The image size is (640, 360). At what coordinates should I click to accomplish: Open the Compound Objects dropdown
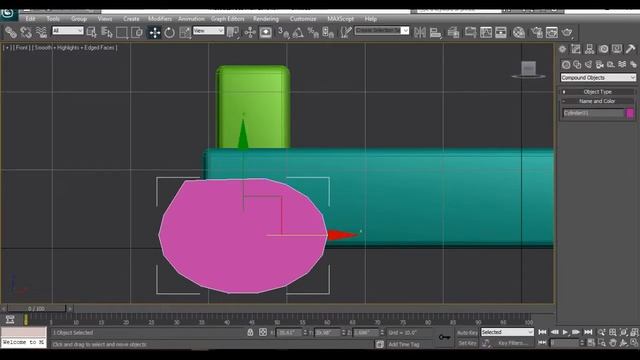pyautogui.click(x=598, y=78)
